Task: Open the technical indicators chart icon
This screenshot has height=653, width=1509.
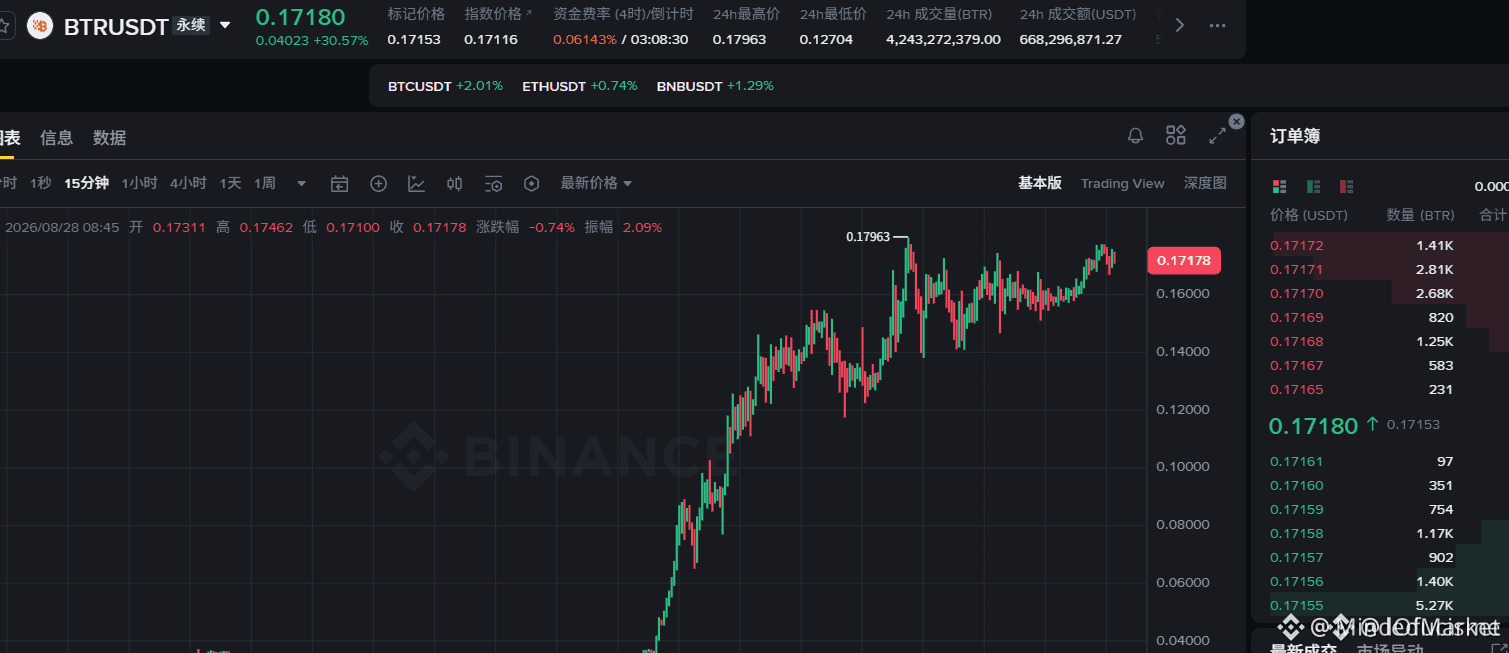Action: [417, 184]
